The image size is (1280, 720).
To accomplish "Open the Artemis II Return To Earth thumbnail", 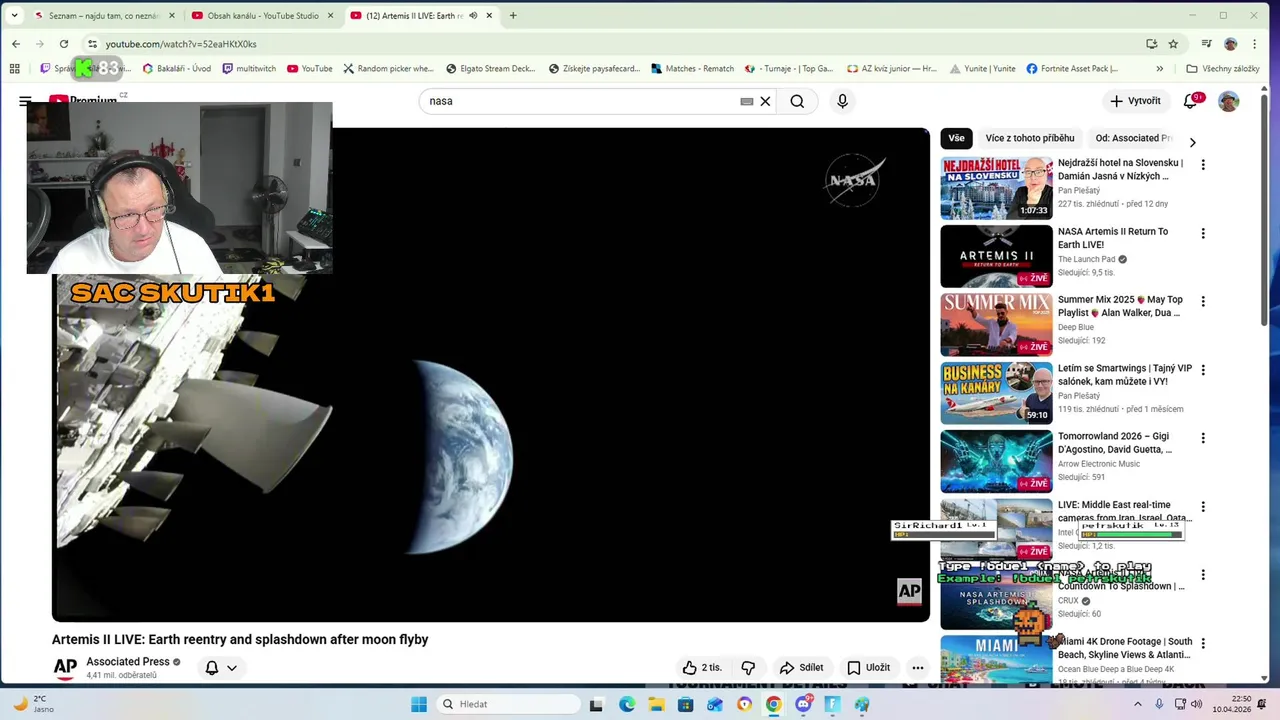I will 996,256.
